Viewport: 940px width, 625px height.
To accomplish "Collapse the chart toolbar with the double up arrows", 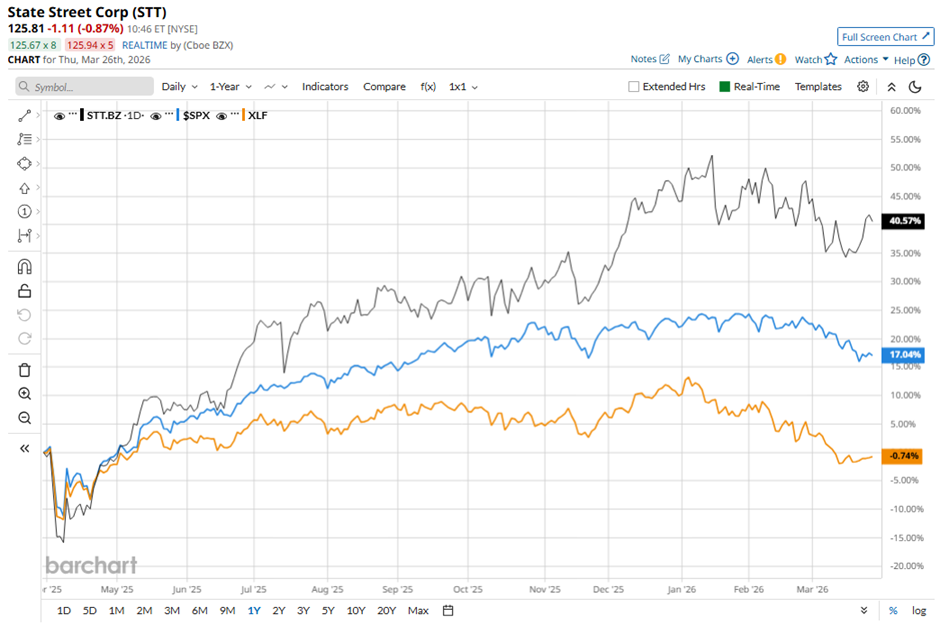I will click(x=891, y=87).
